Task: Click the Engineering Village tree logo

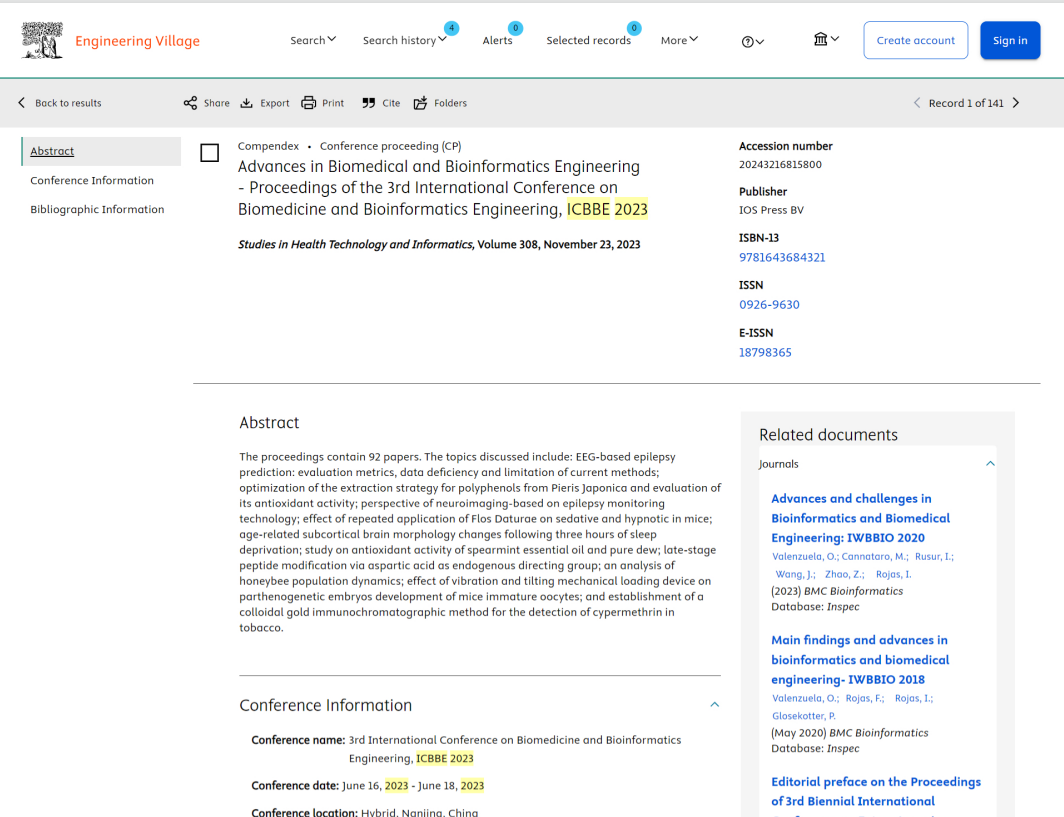Action: click(42, 40)
